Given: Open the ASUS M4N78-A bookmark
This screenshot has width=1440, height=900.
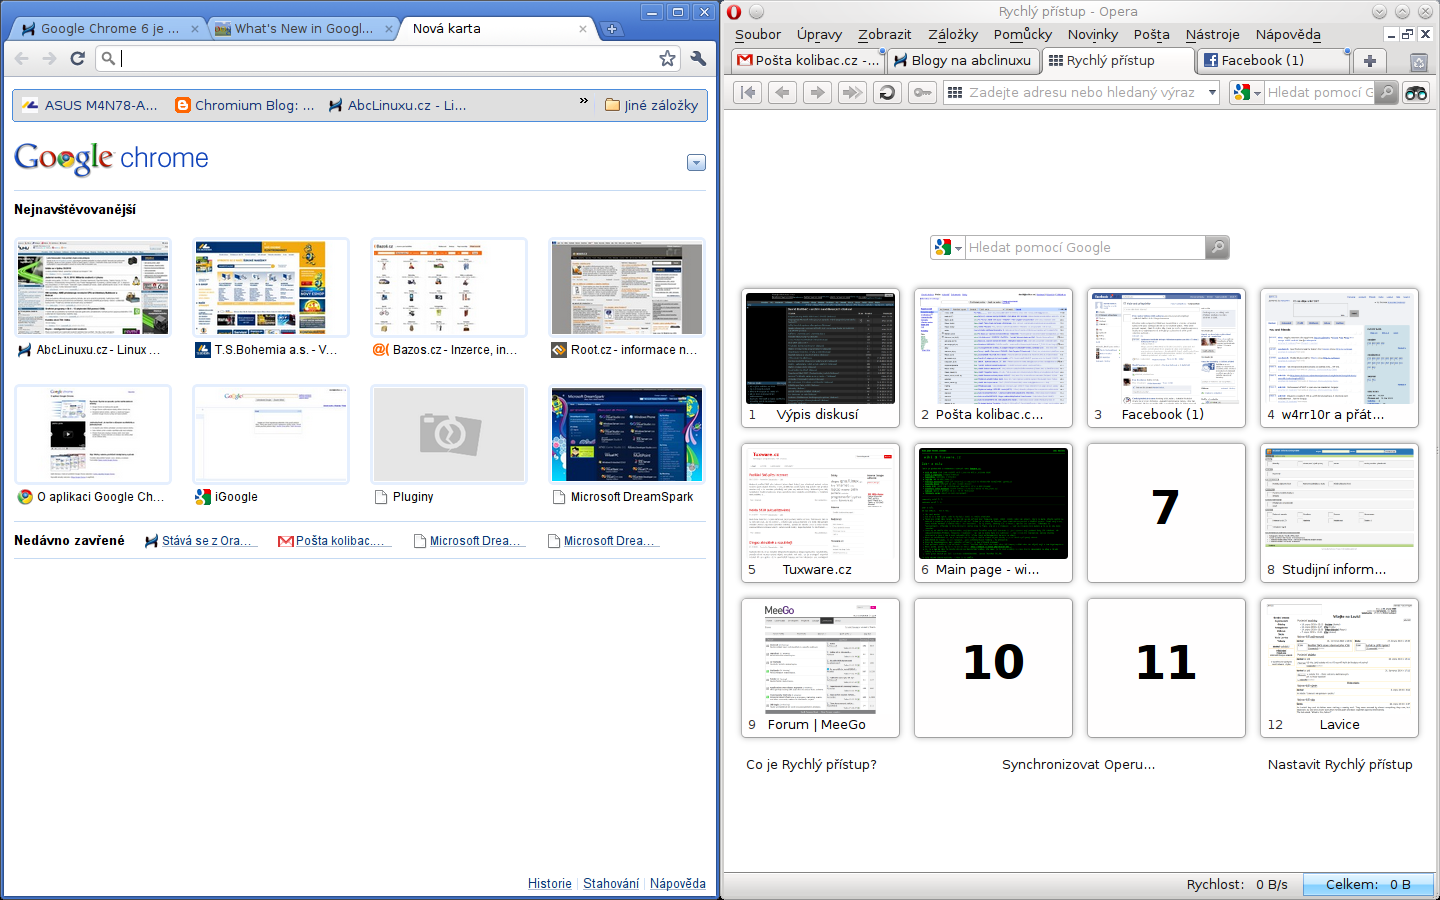Looking at the screenshot, I should click(x=89, y=105).
